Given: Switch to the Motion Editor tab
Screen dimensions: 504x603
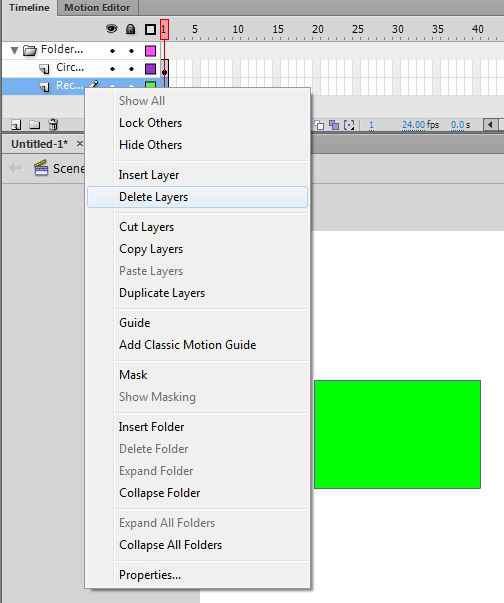Looking at the screenshot, I should coord(97,8).
